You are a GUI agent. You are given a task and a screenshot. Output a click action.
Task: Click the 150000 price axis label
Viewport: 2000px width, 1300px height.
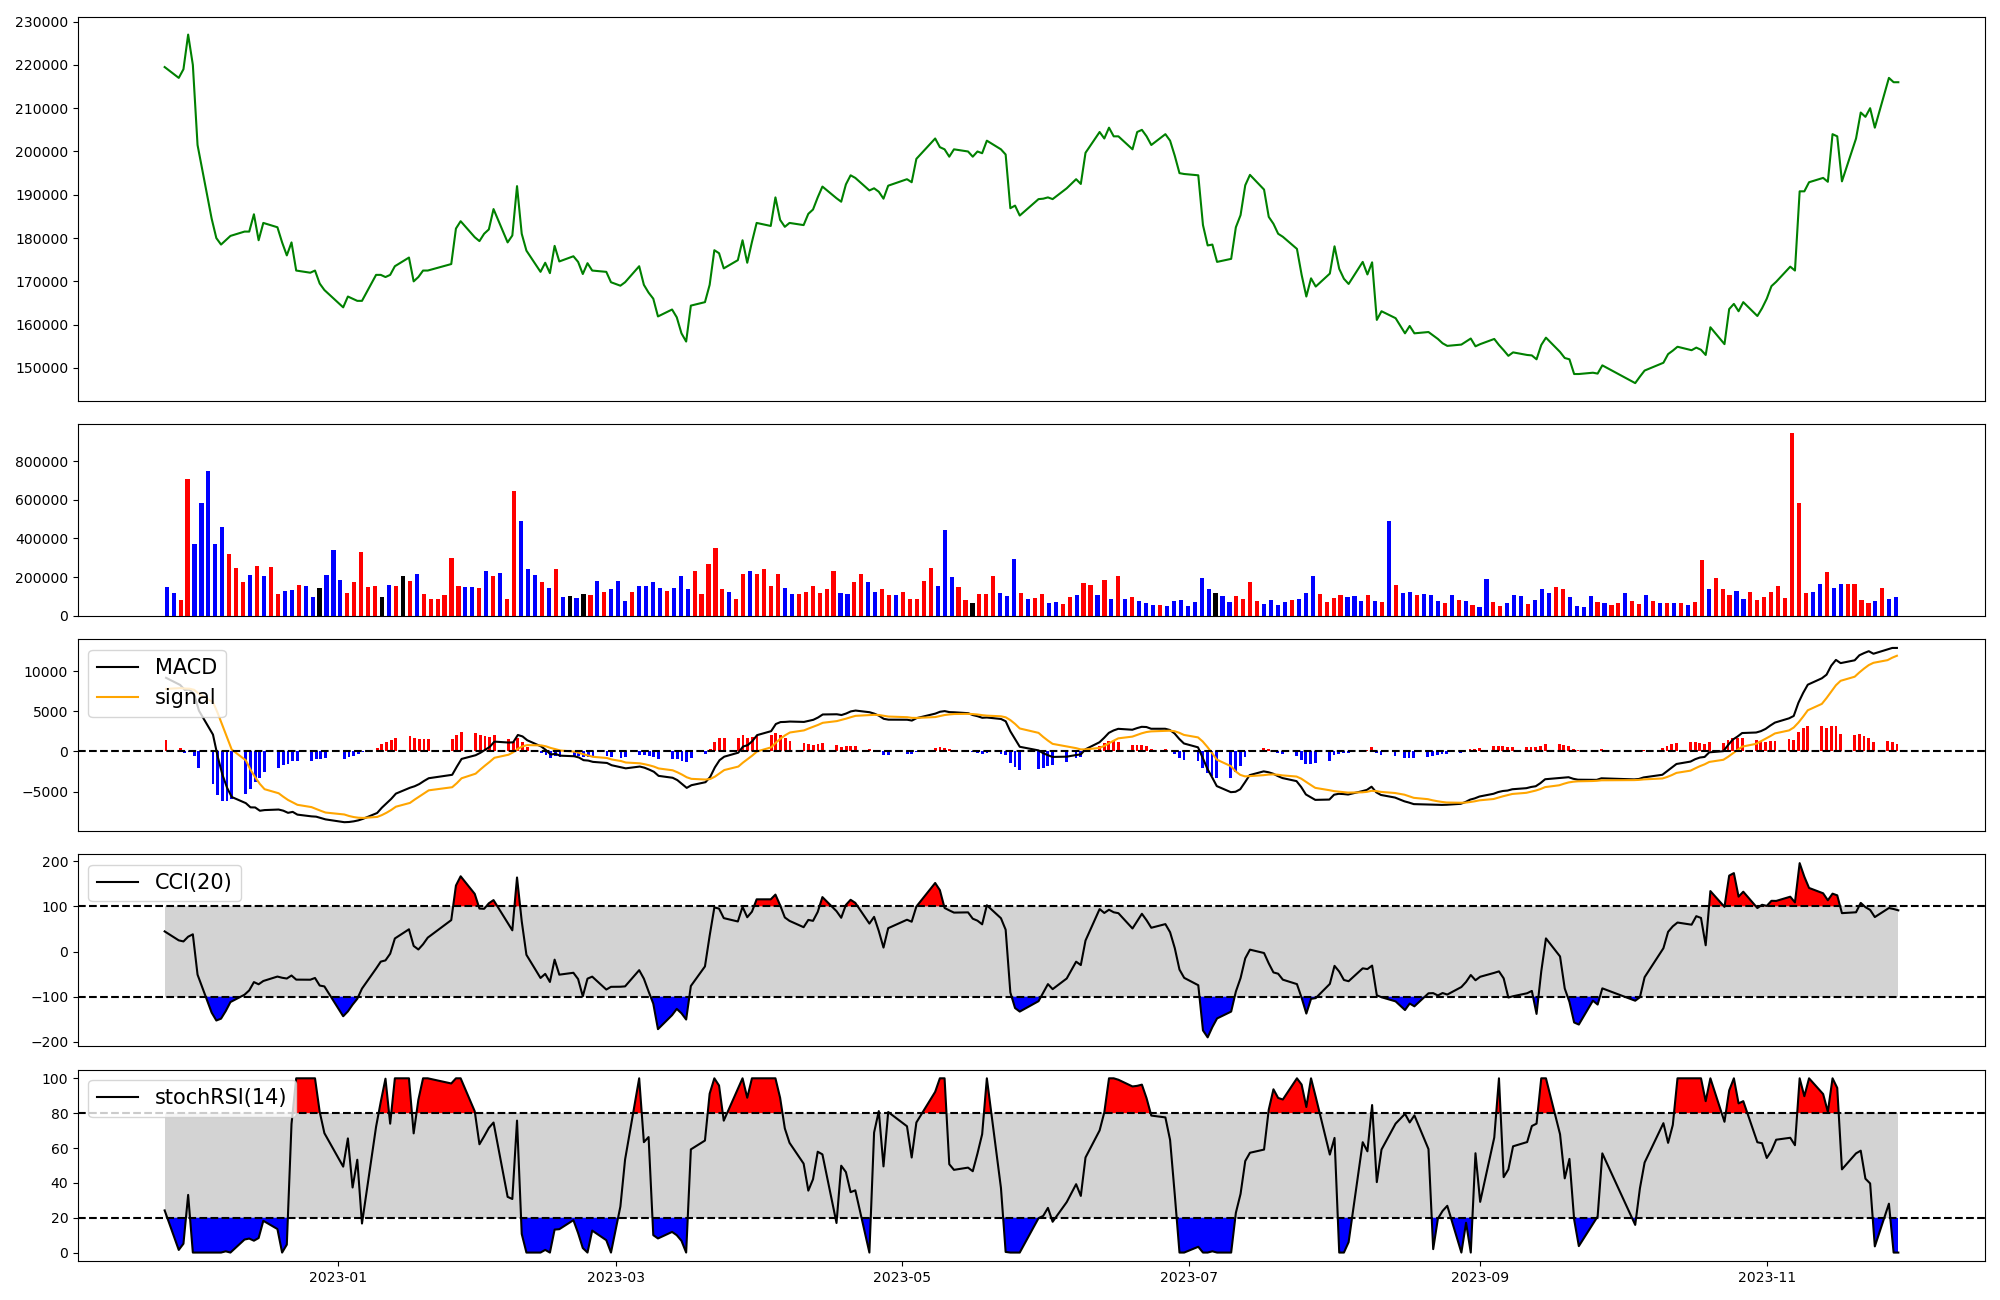tap(42, 368)
